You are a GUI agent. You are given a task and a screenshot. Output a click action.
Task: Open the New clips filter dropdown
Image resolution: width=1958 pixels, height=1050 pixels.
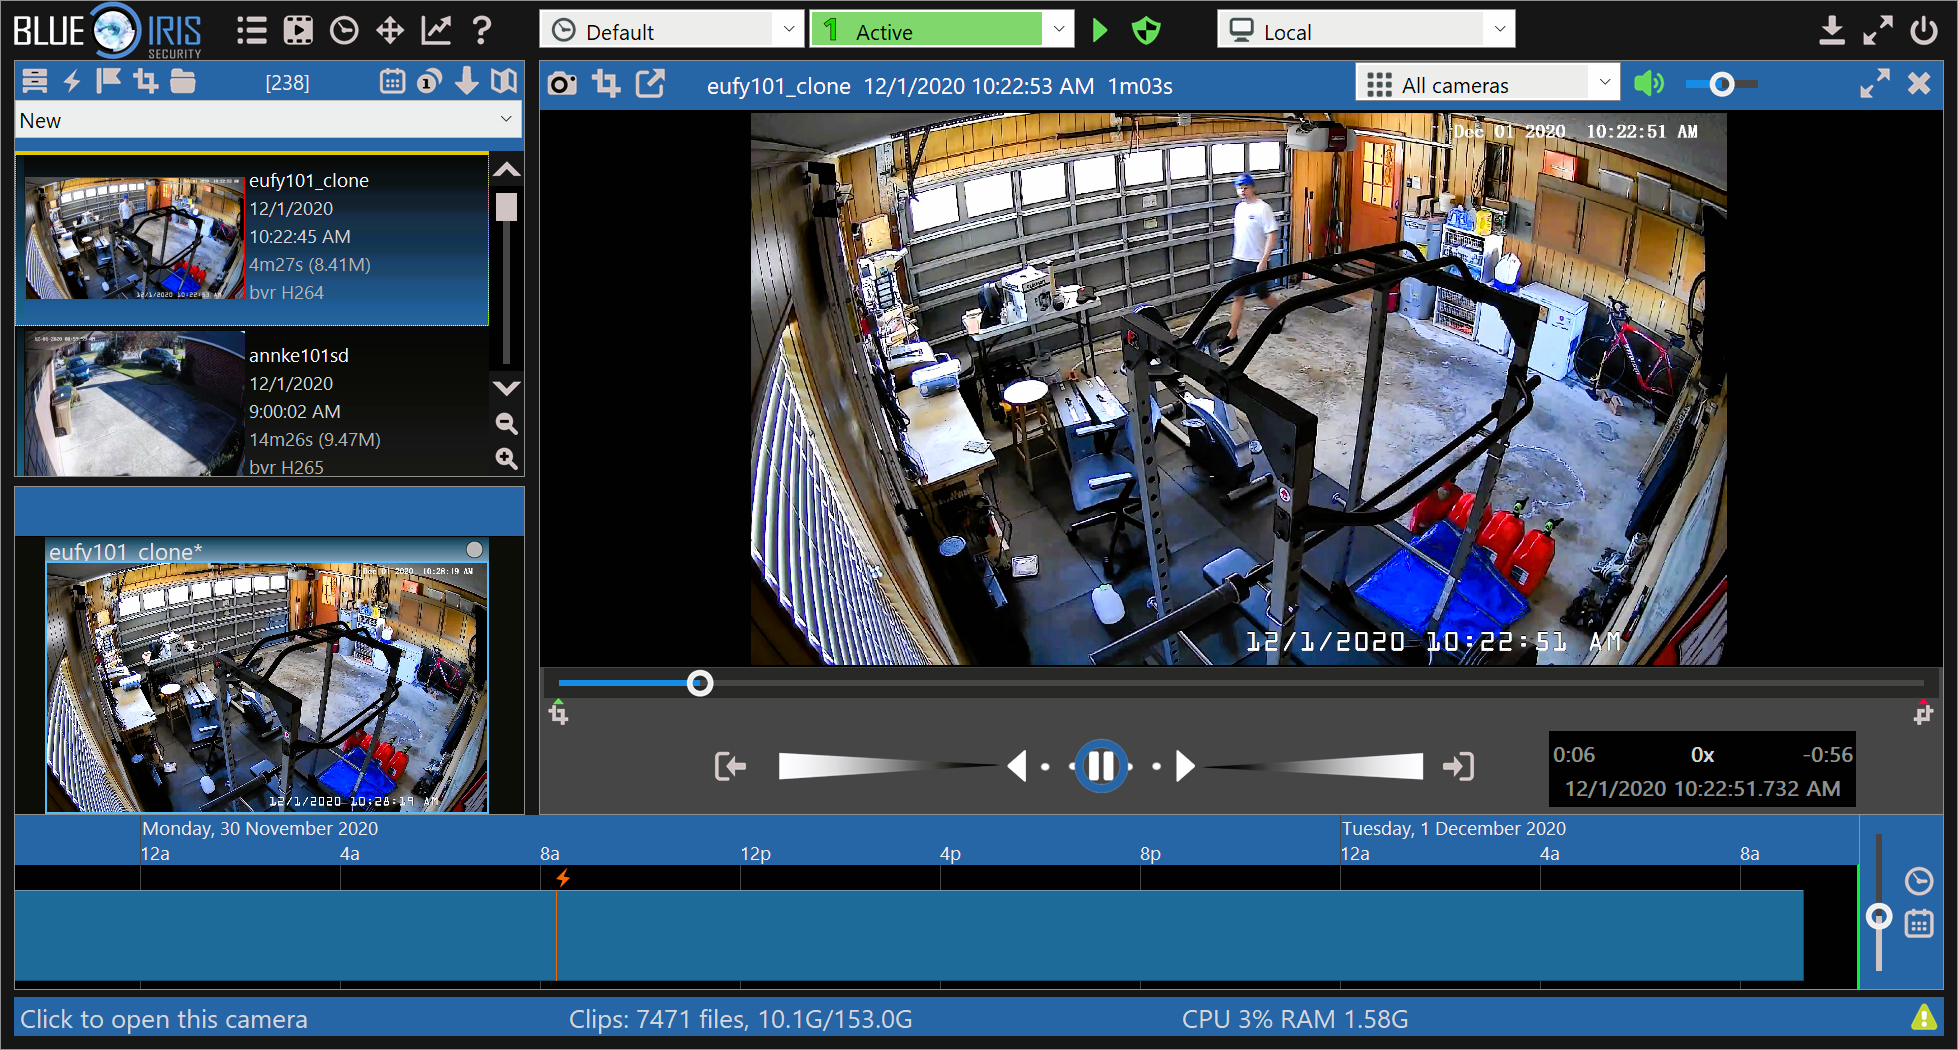(268, 121)
